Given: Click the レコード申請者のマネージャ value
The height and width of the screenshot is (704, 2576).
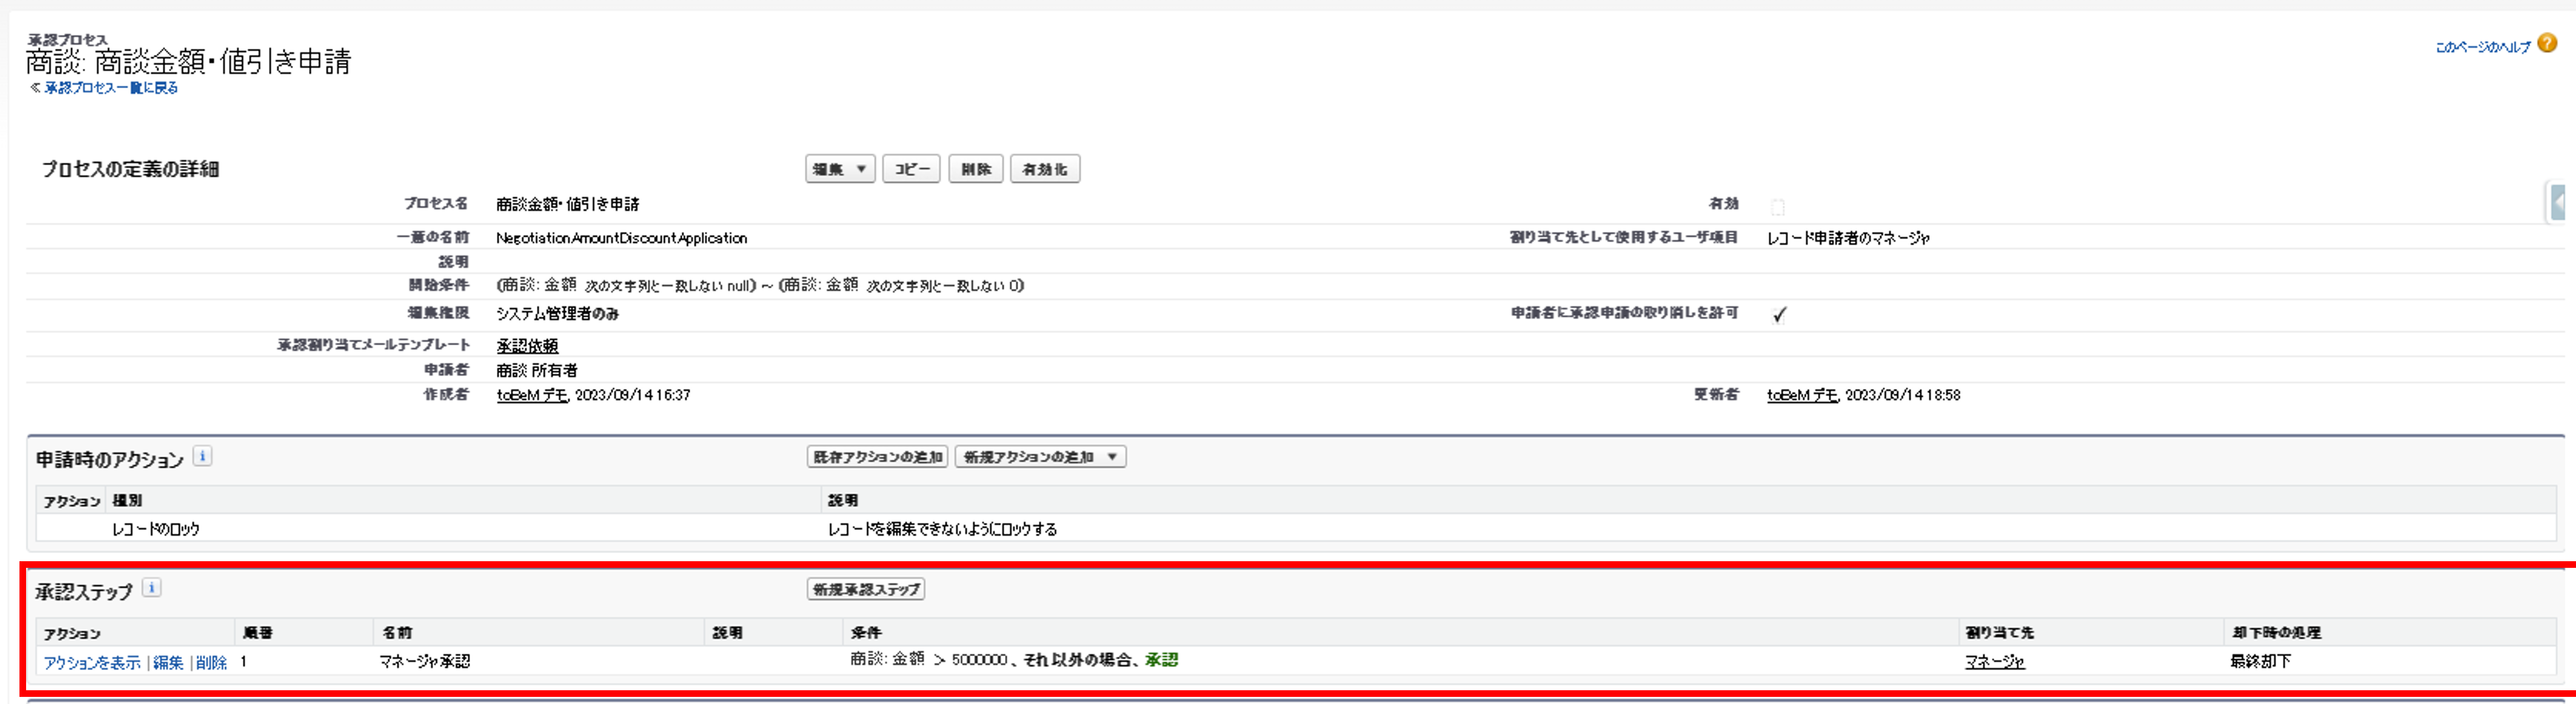Looking at the screenshot, I should [x=1848, y=238].
